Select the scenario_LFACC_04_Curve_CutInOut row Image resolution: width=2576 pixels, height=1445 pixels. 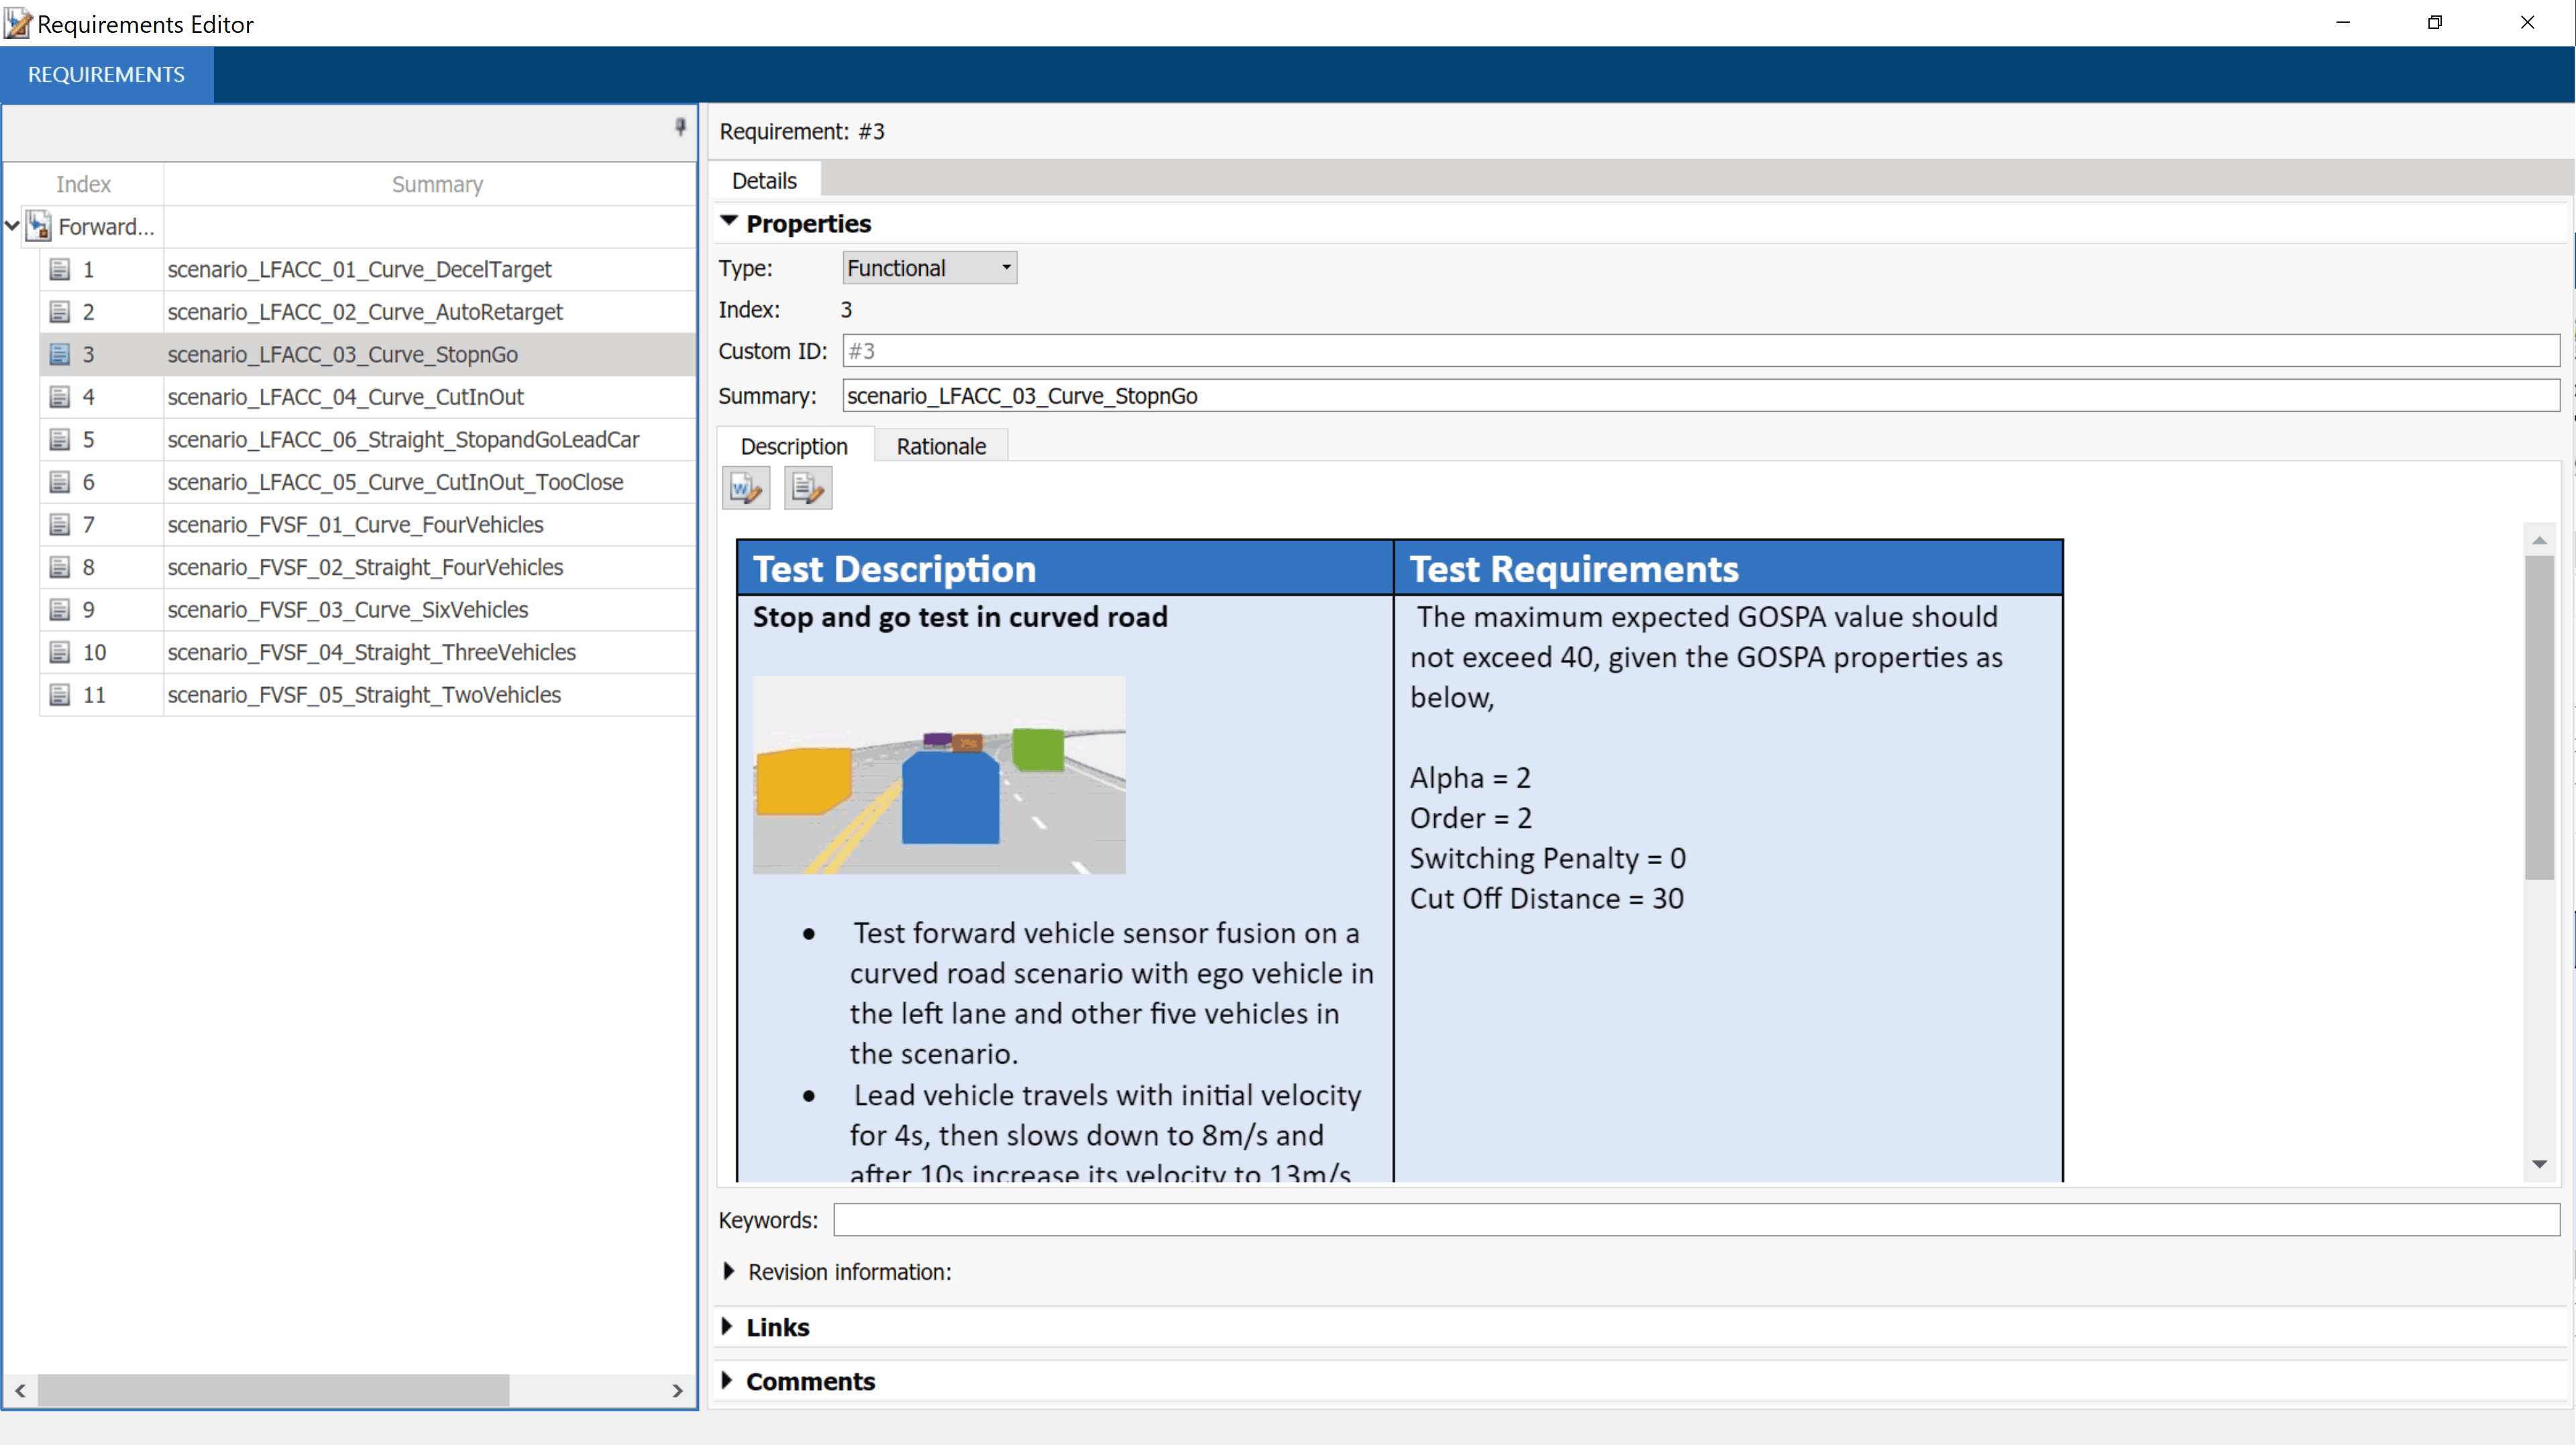(345, 397)
